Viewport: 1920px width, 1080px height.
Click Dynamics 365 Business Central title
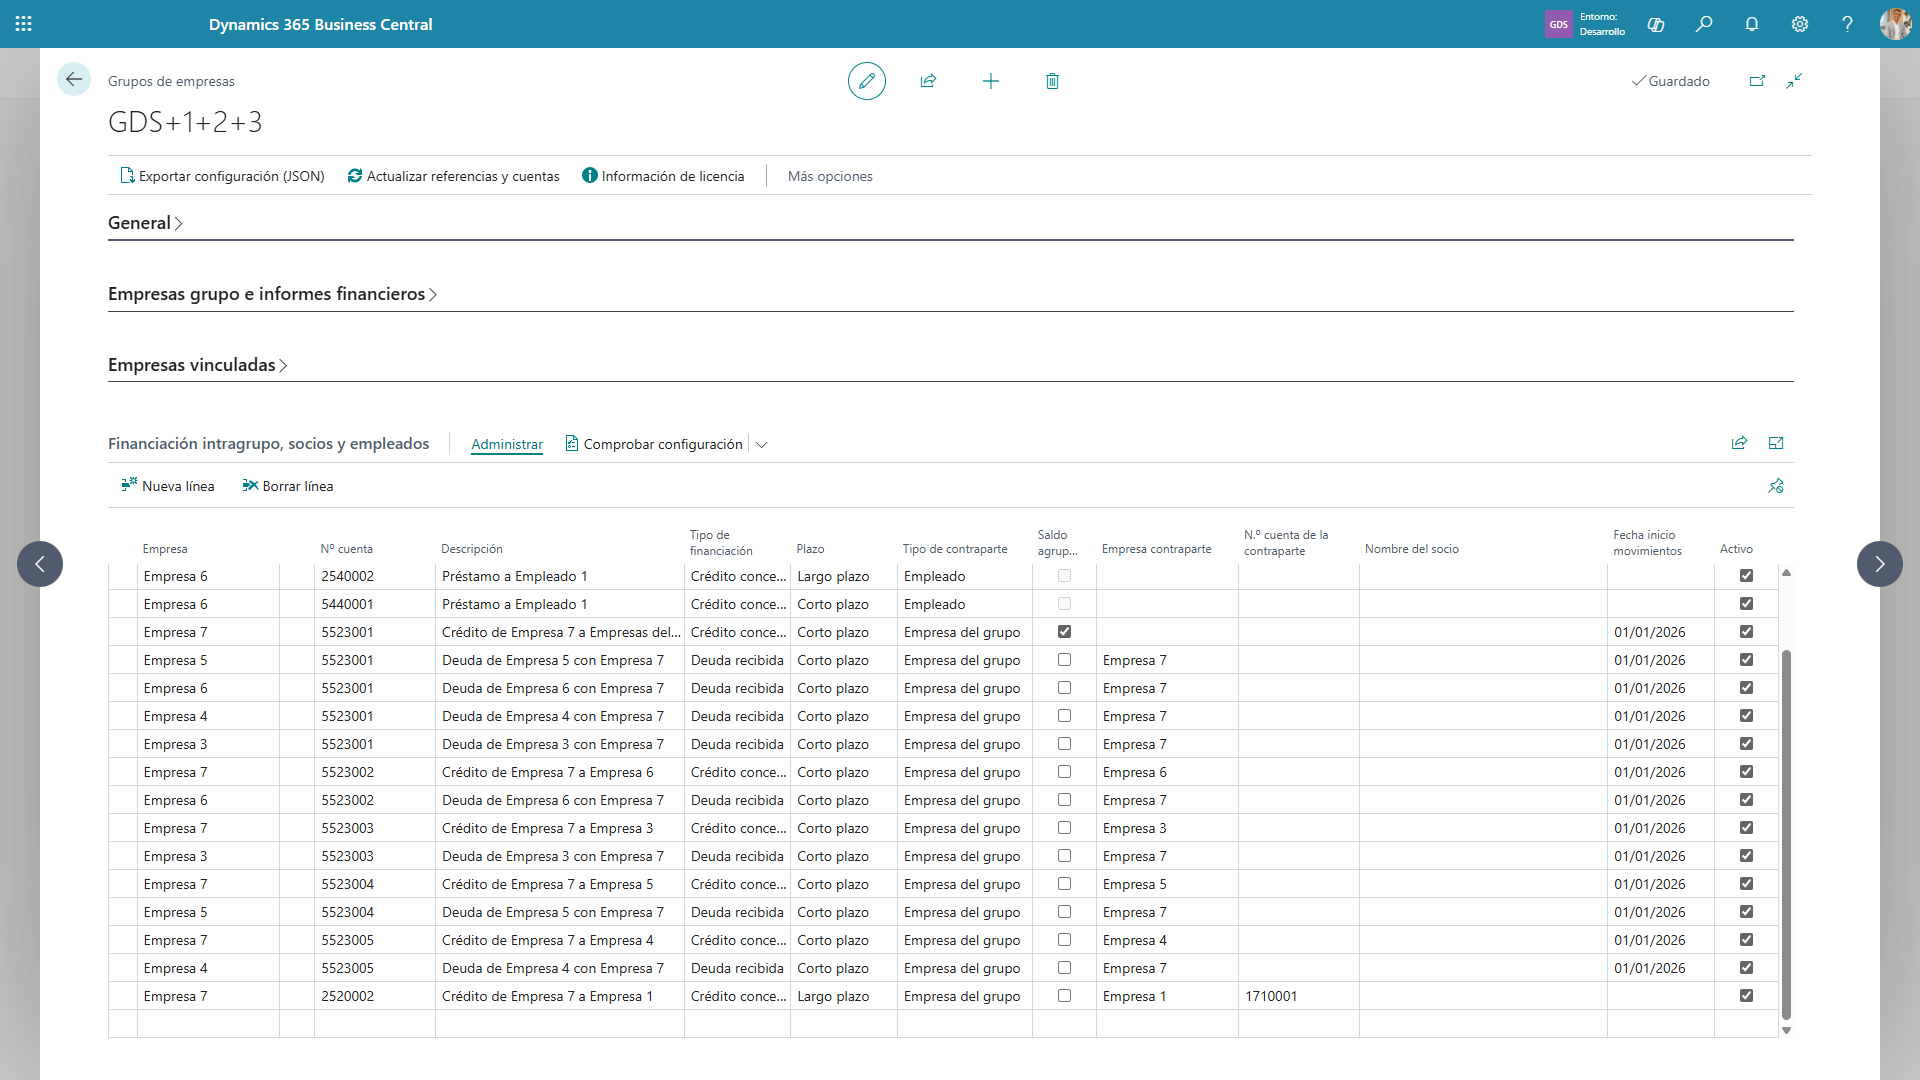pos(320,24)
